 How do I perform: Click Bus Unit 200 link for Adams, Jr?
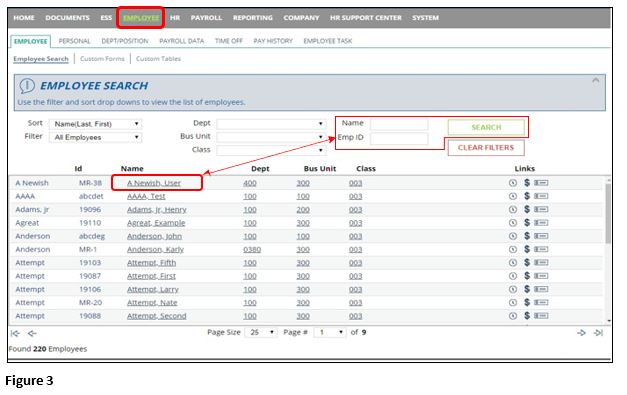point(303,209)
